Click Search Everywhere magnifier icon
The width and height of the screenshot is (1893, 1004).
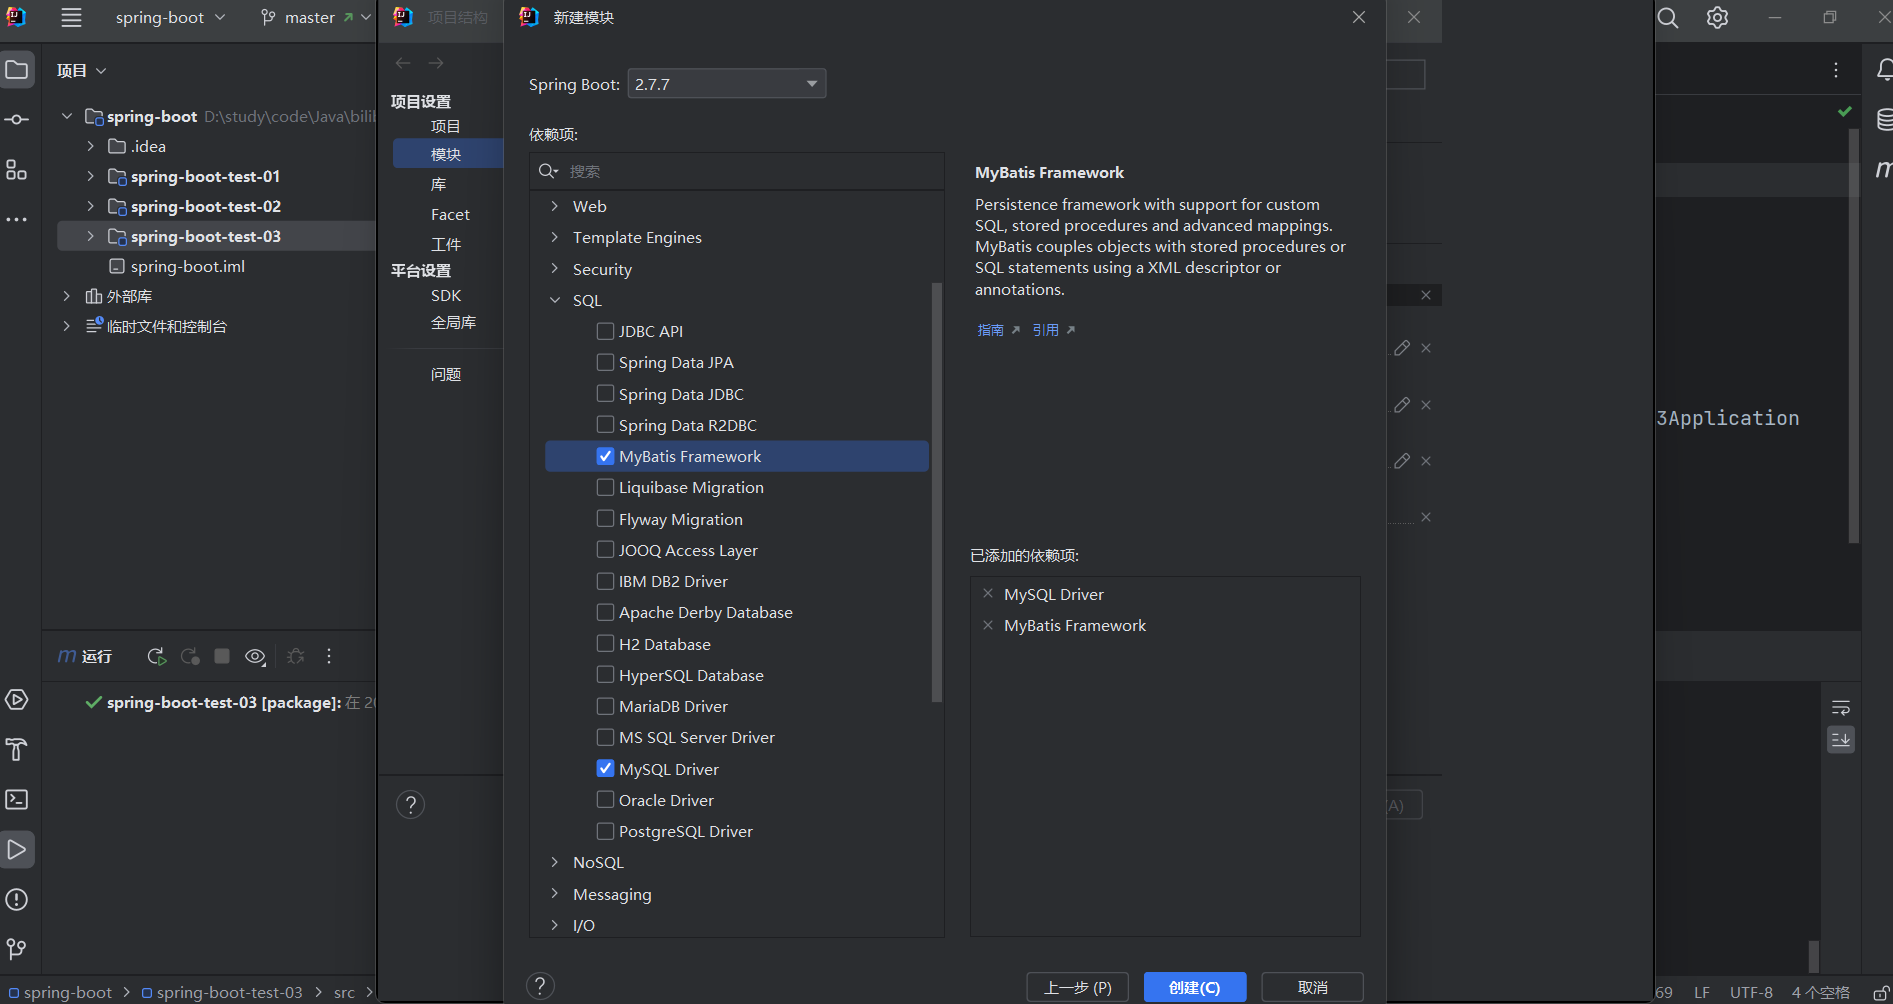1668,18
